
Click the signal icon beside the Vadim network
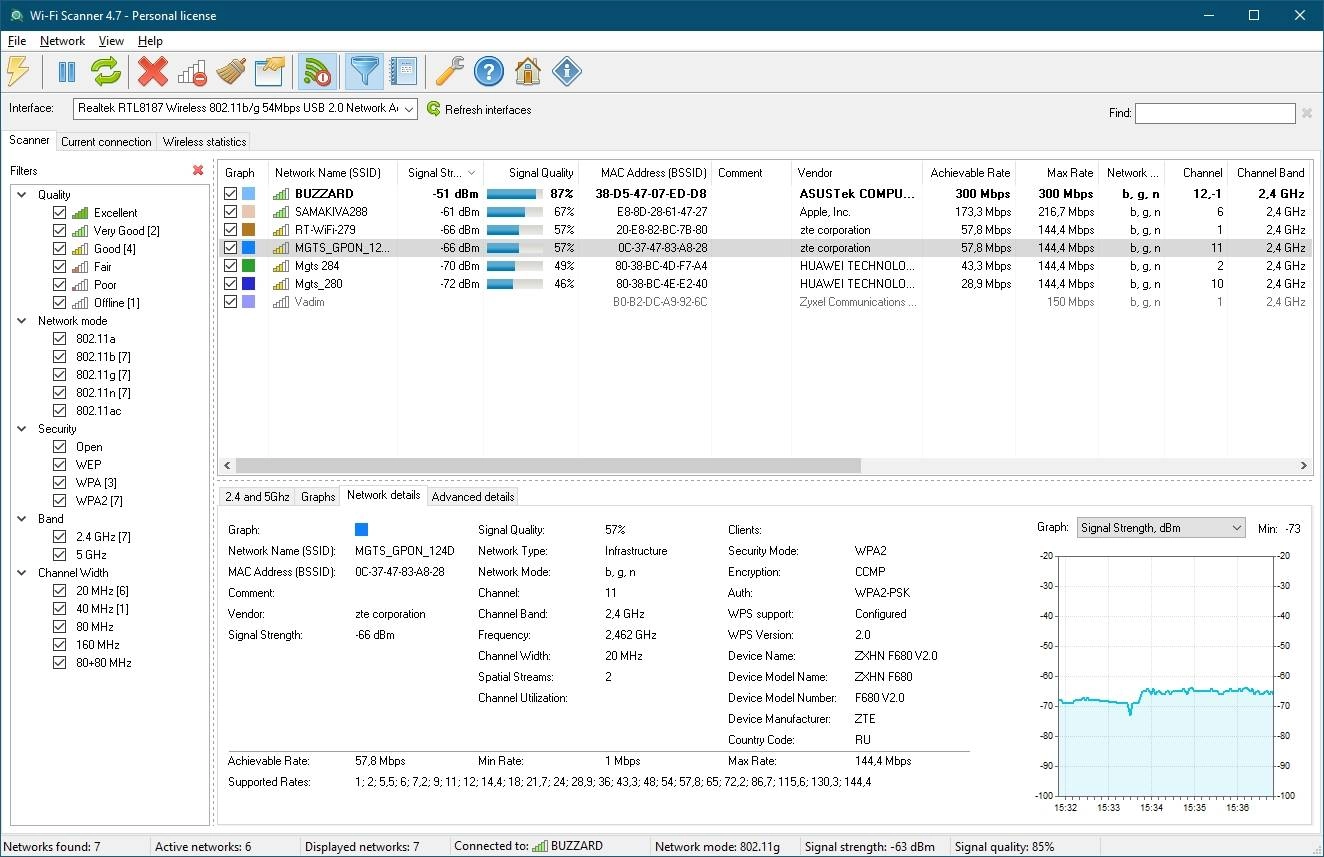(x=282, y=302)
